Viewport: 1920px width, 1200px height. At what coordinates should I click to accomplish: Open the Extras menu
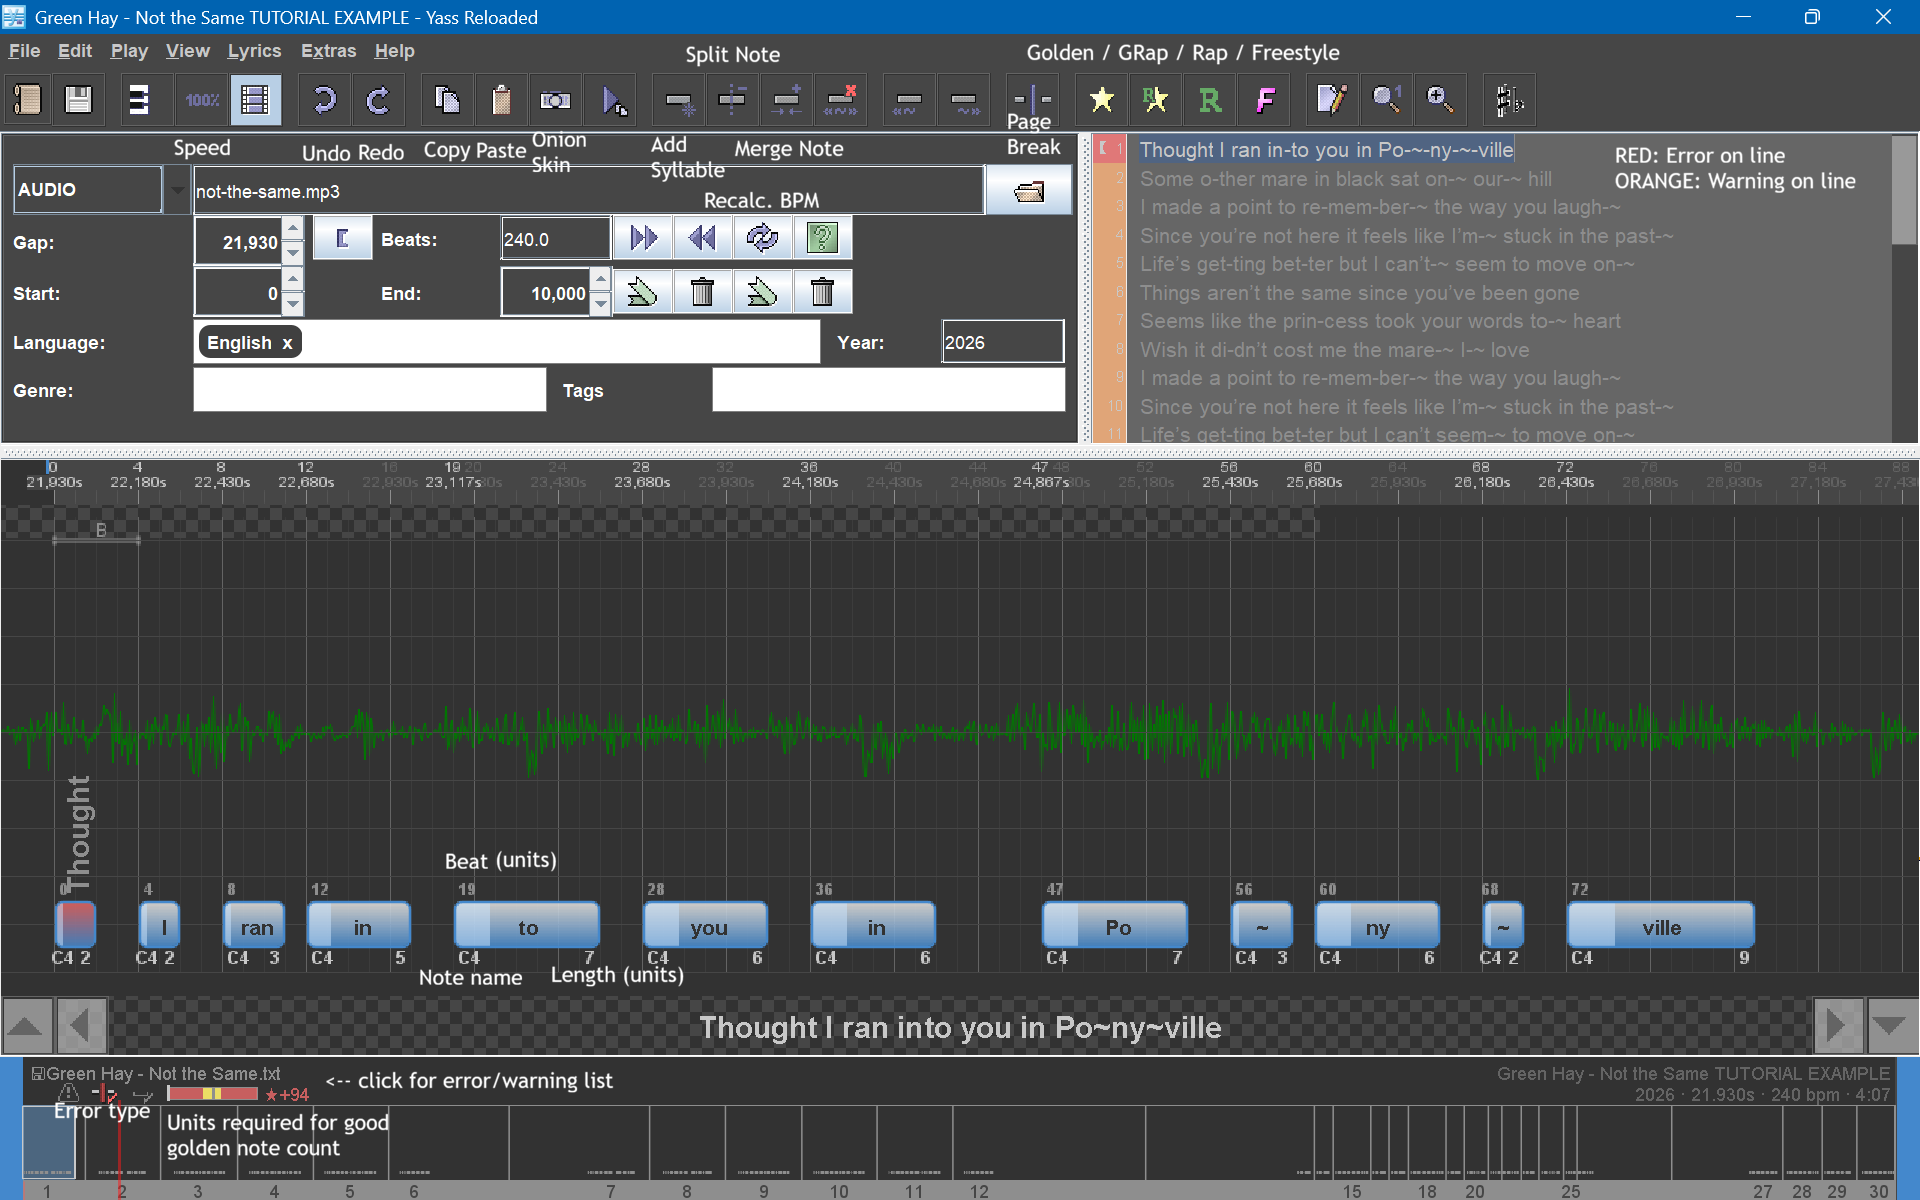(x=328, y=51)
